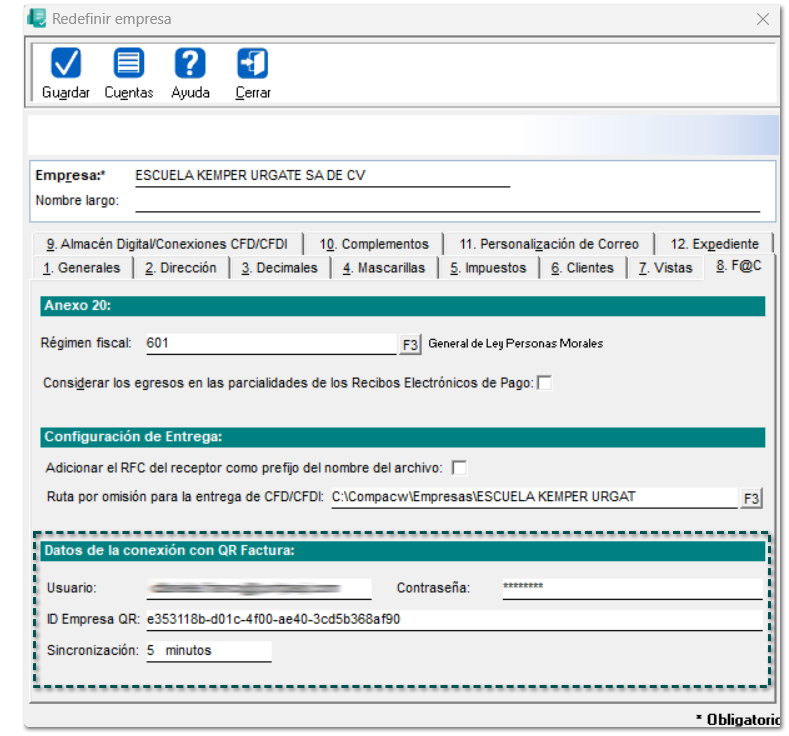The width and height of the screenshot is (789, 736).
Task: Open Ayuda help icon
Action: pos(190,64)
